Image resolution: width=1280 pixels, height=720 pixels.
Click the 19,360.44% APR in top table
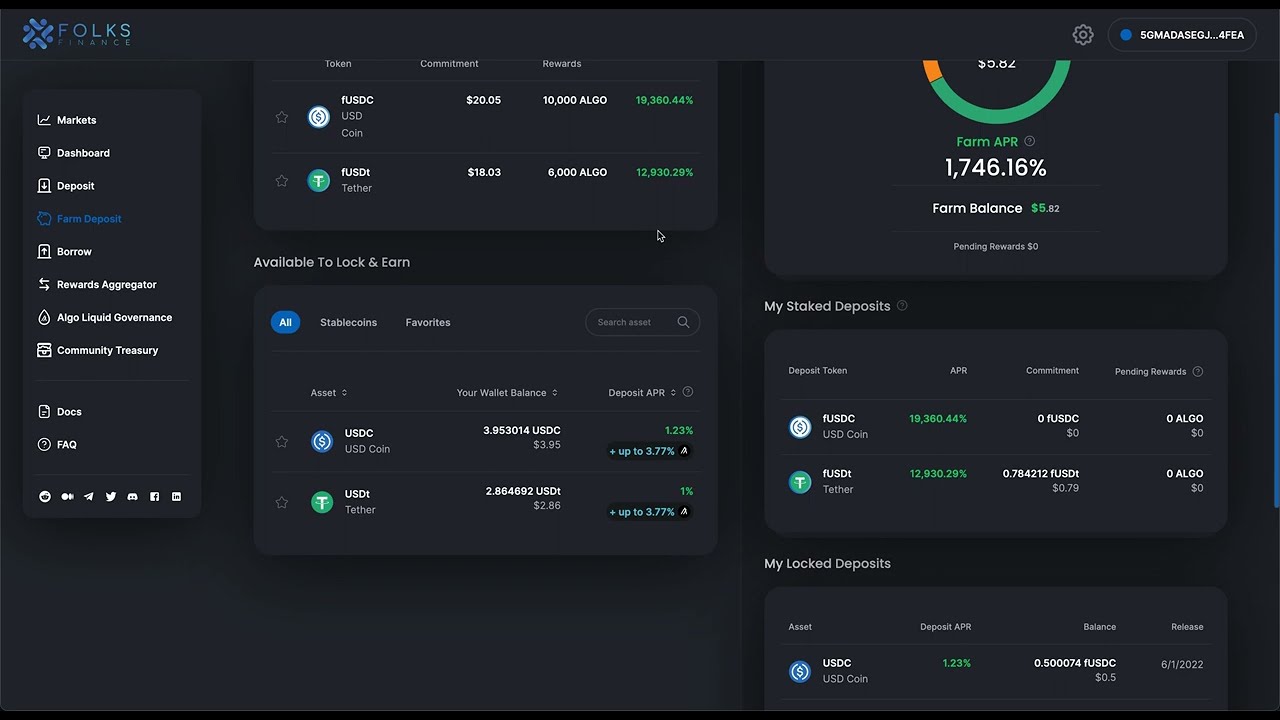[664, 100]
